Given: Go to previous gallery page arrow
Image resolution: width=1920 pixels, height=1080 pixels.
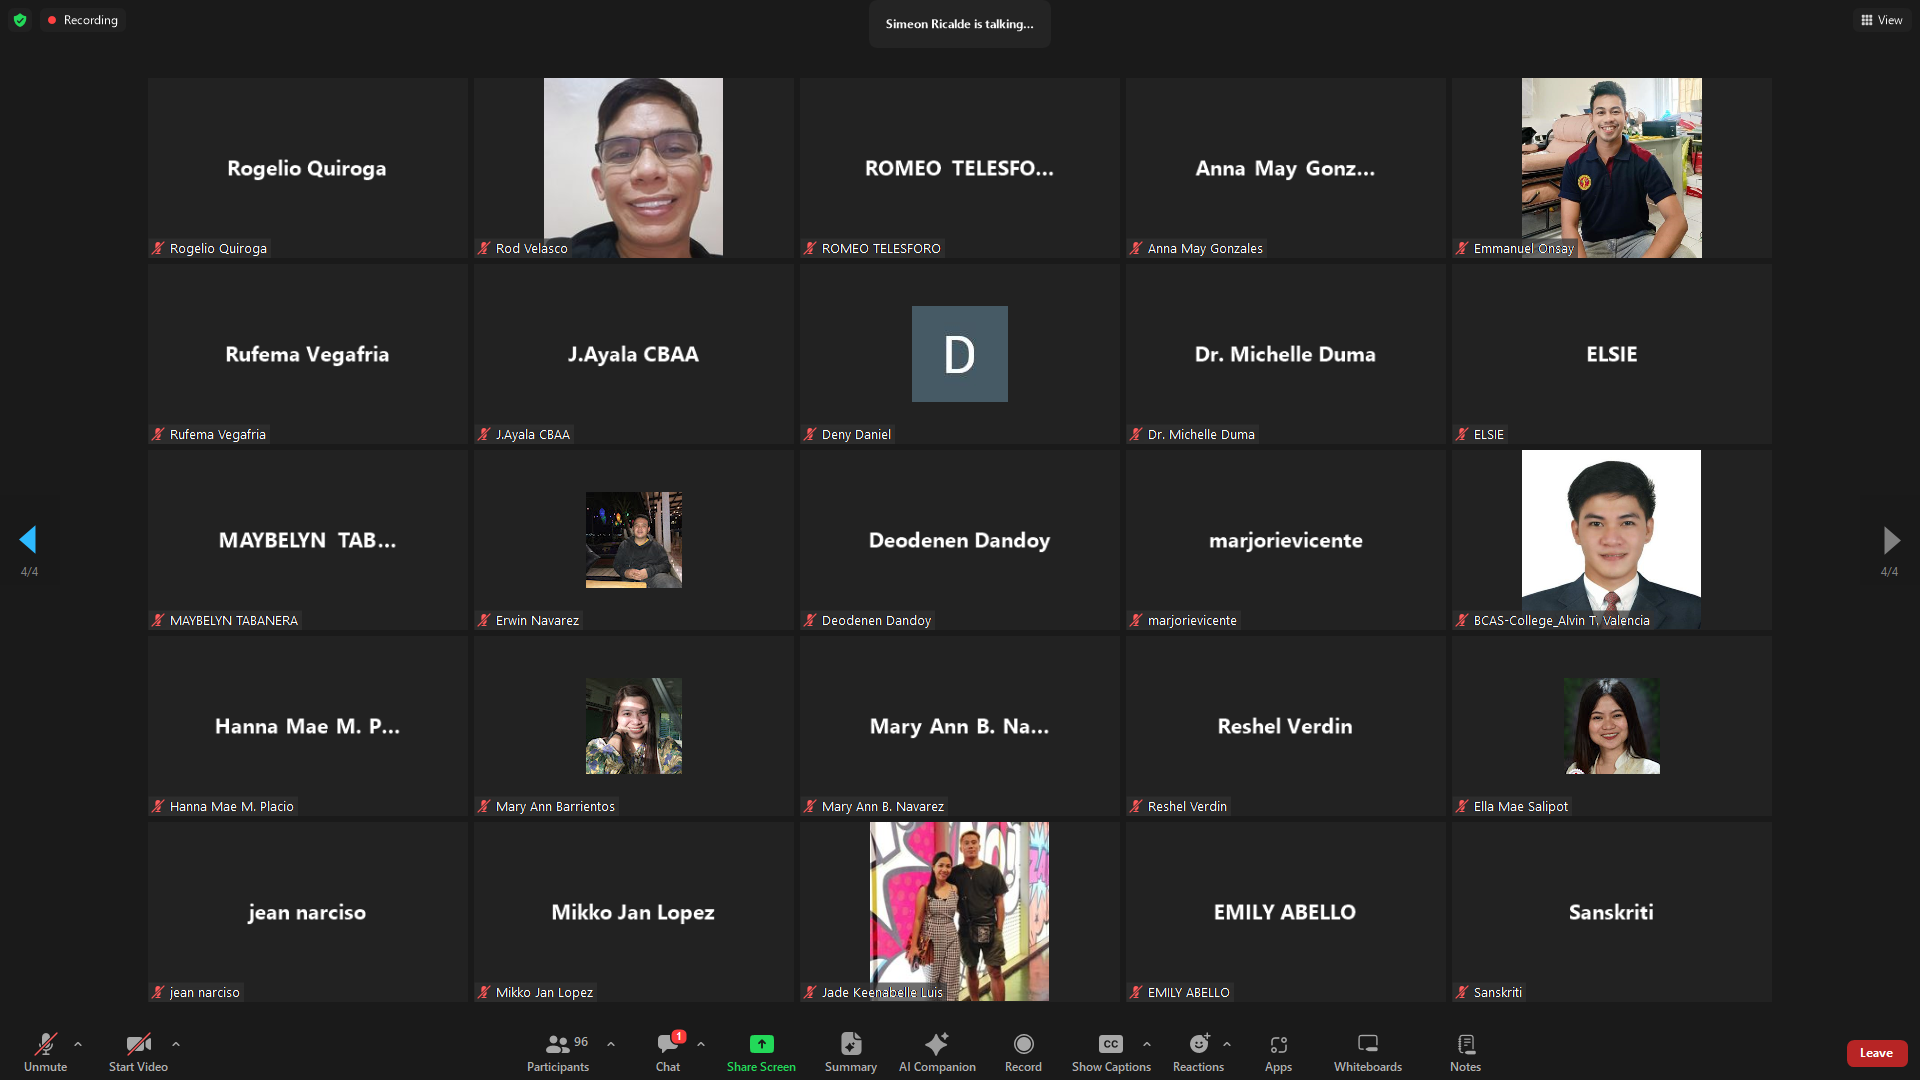Looking at the screenshot, I should coord(28,540).
